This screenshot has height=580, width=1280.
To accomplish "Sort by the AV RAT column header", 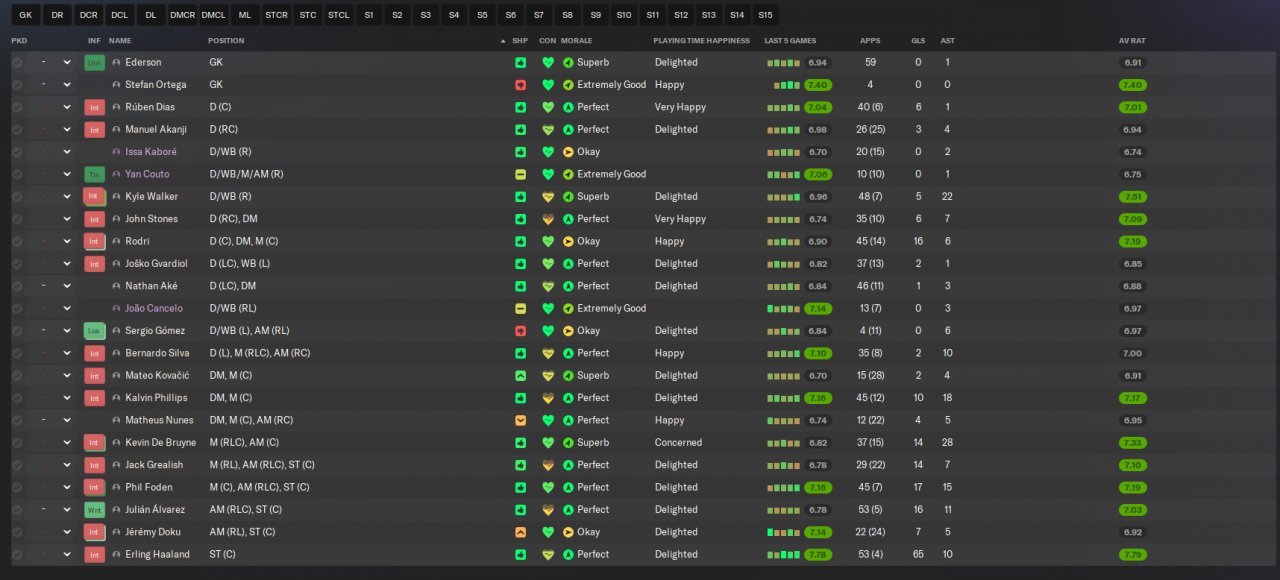I will click(1132, 41).
